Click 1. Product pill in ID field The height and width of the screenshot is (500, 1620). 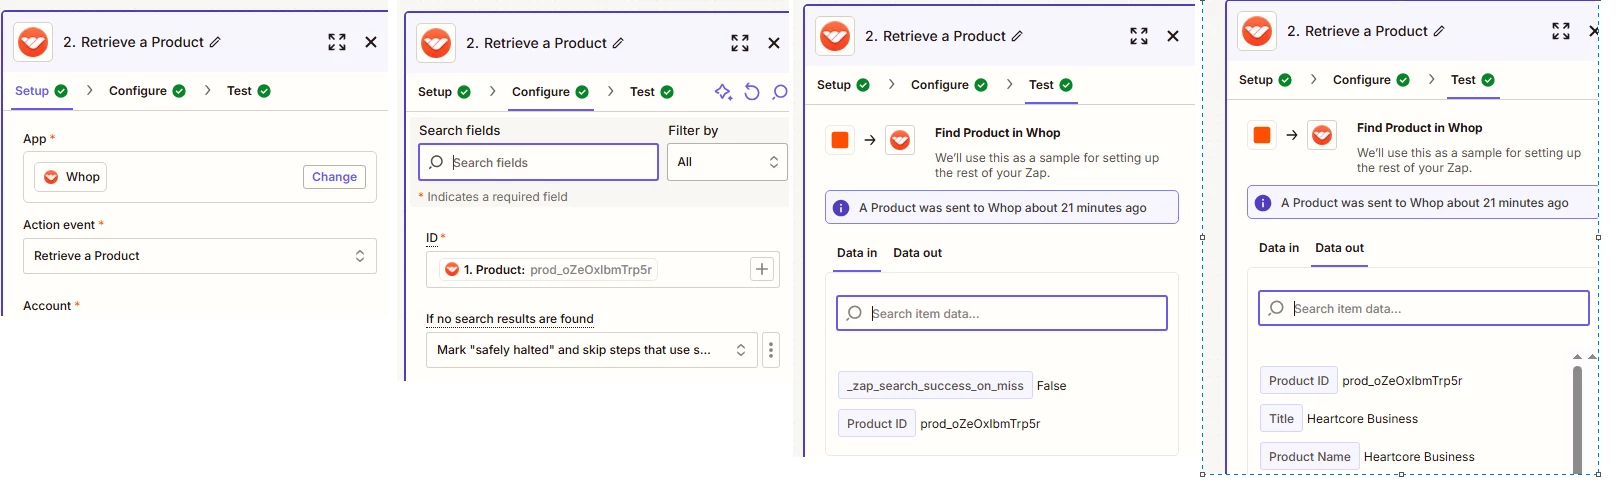(x=548, y=270)
